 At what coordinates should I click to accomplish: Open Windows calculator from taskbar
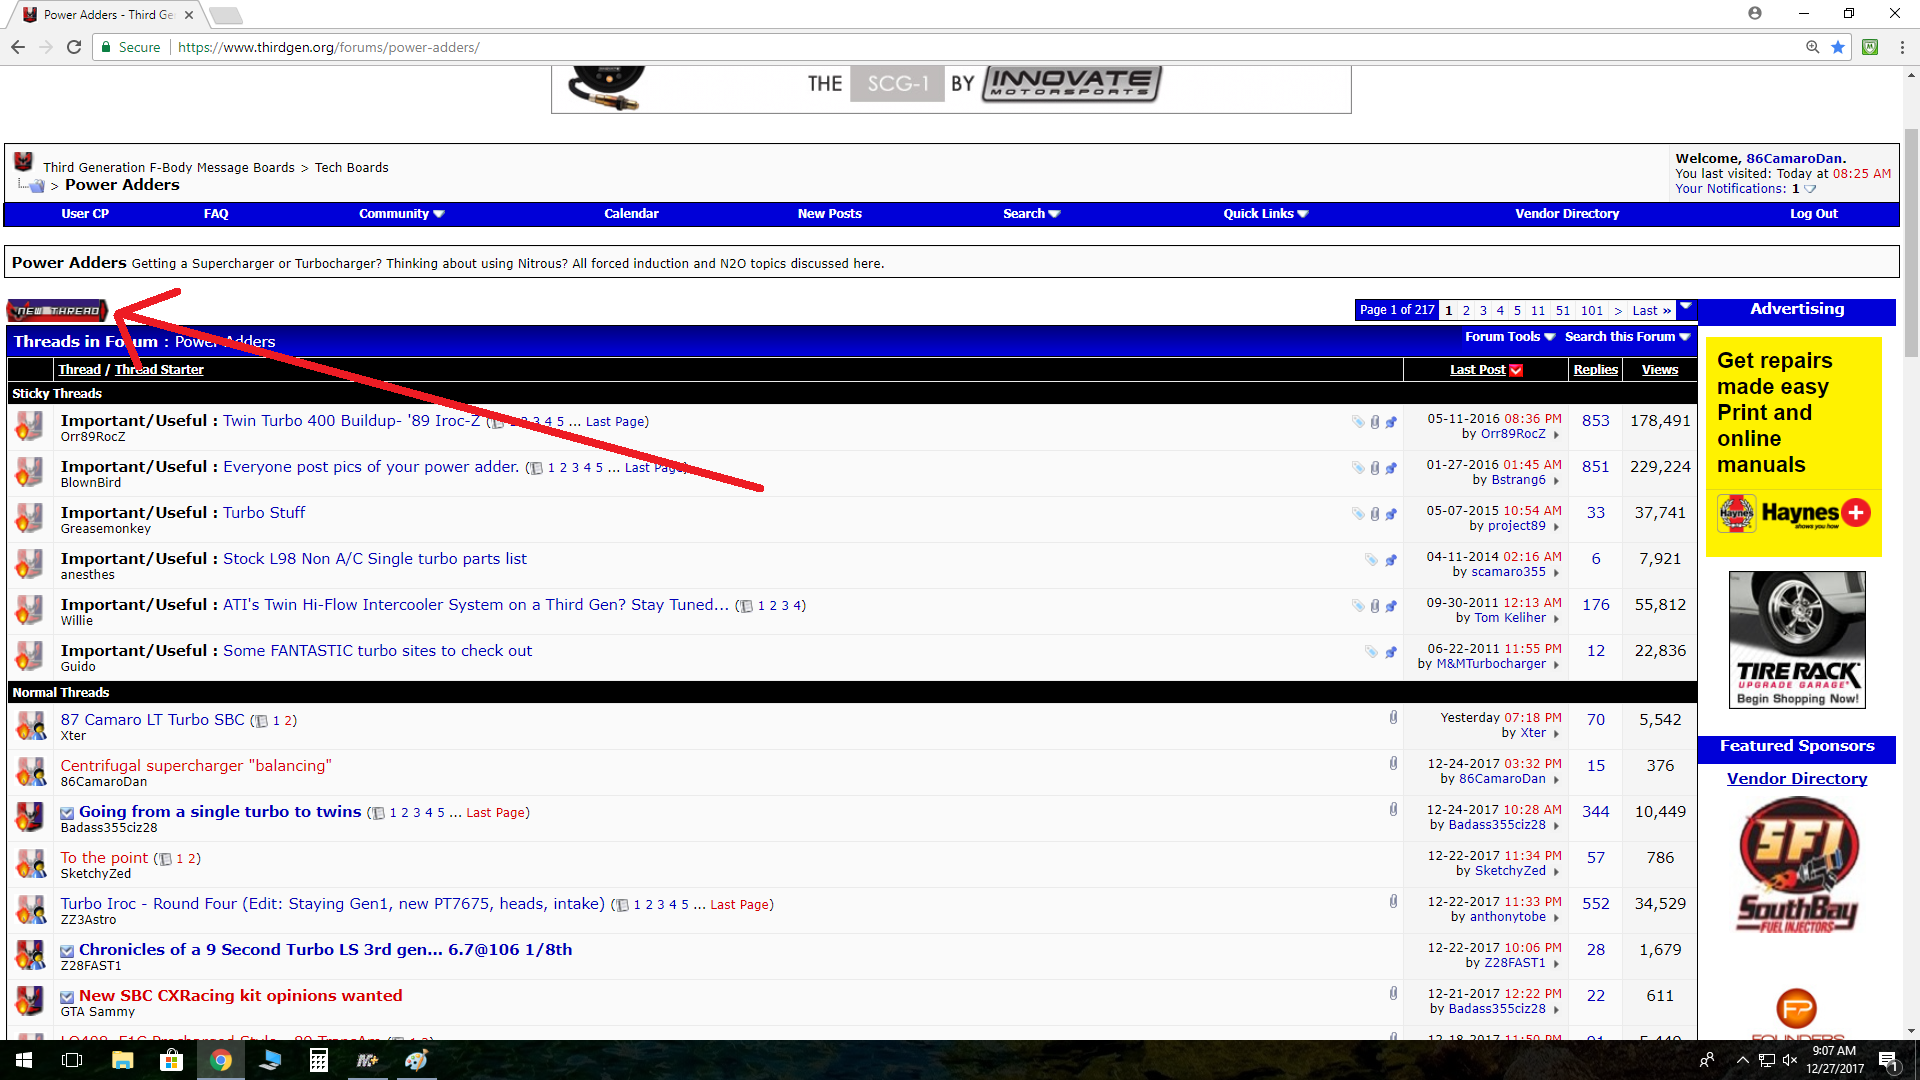click(x=318, y=1060)
